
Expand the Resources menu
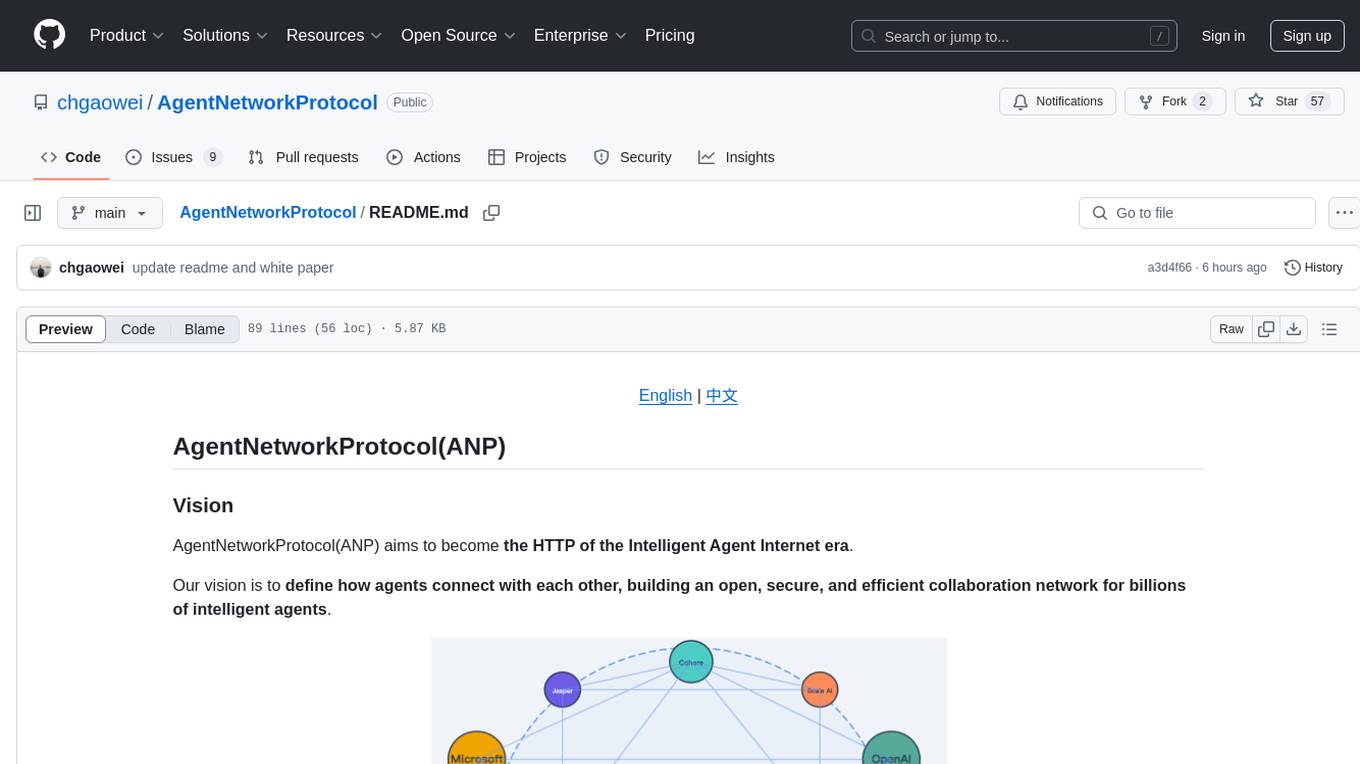(334, 35)
